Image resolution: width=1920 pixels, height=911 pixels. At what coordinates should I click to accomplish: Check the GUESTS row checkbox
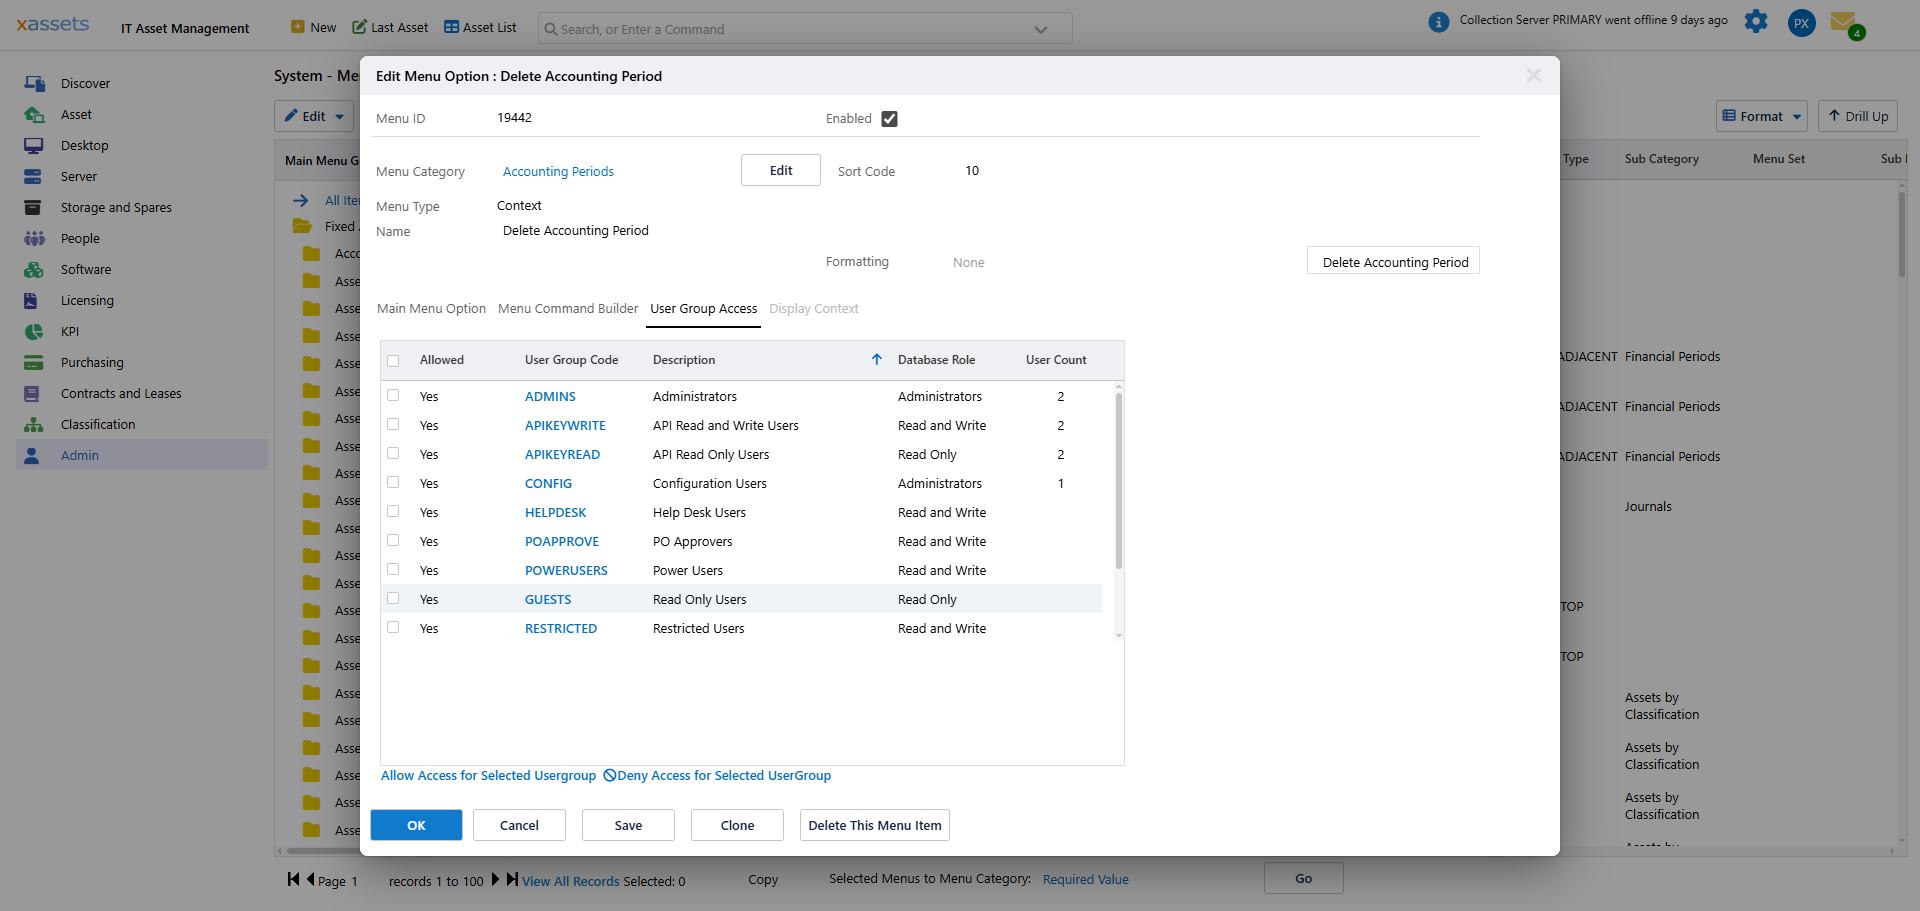click(393, 598)
